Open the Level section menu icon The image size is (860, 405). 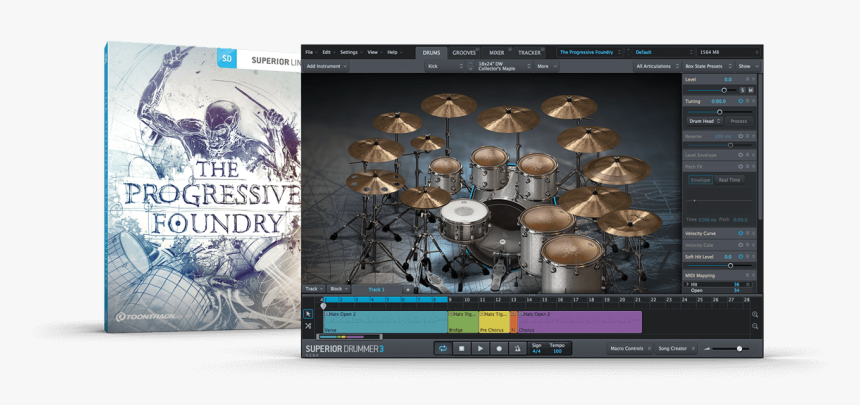click(747, 80)
